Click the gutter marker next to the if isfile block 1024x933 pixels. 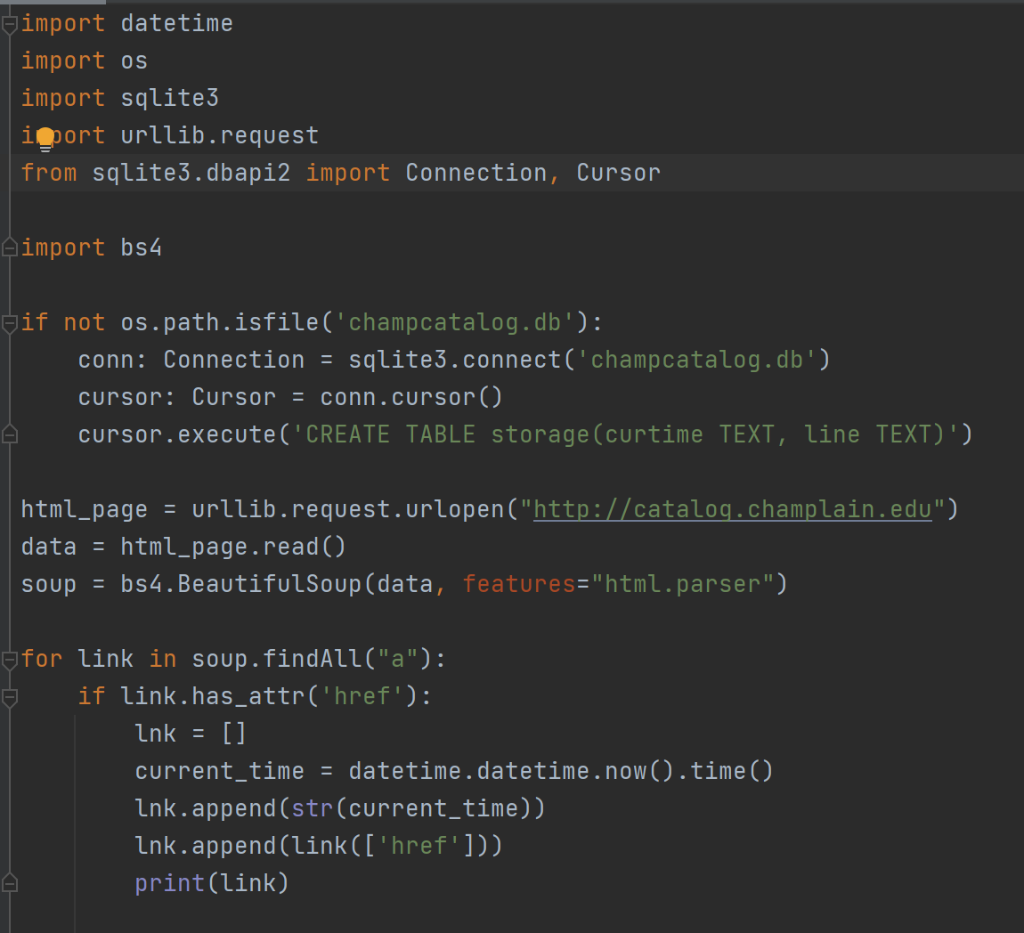8,322
